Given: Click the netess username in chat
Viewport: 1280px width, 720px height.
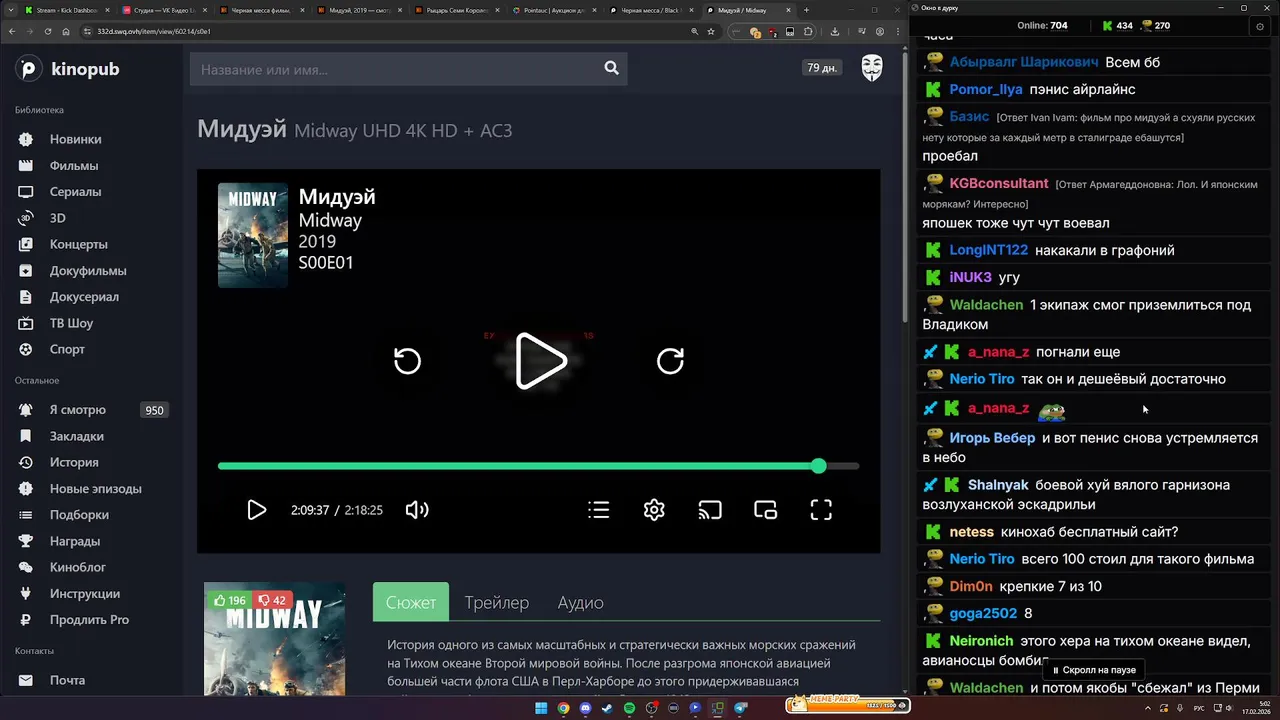Looking at the screenshot, I should click(x=971, y=532).
